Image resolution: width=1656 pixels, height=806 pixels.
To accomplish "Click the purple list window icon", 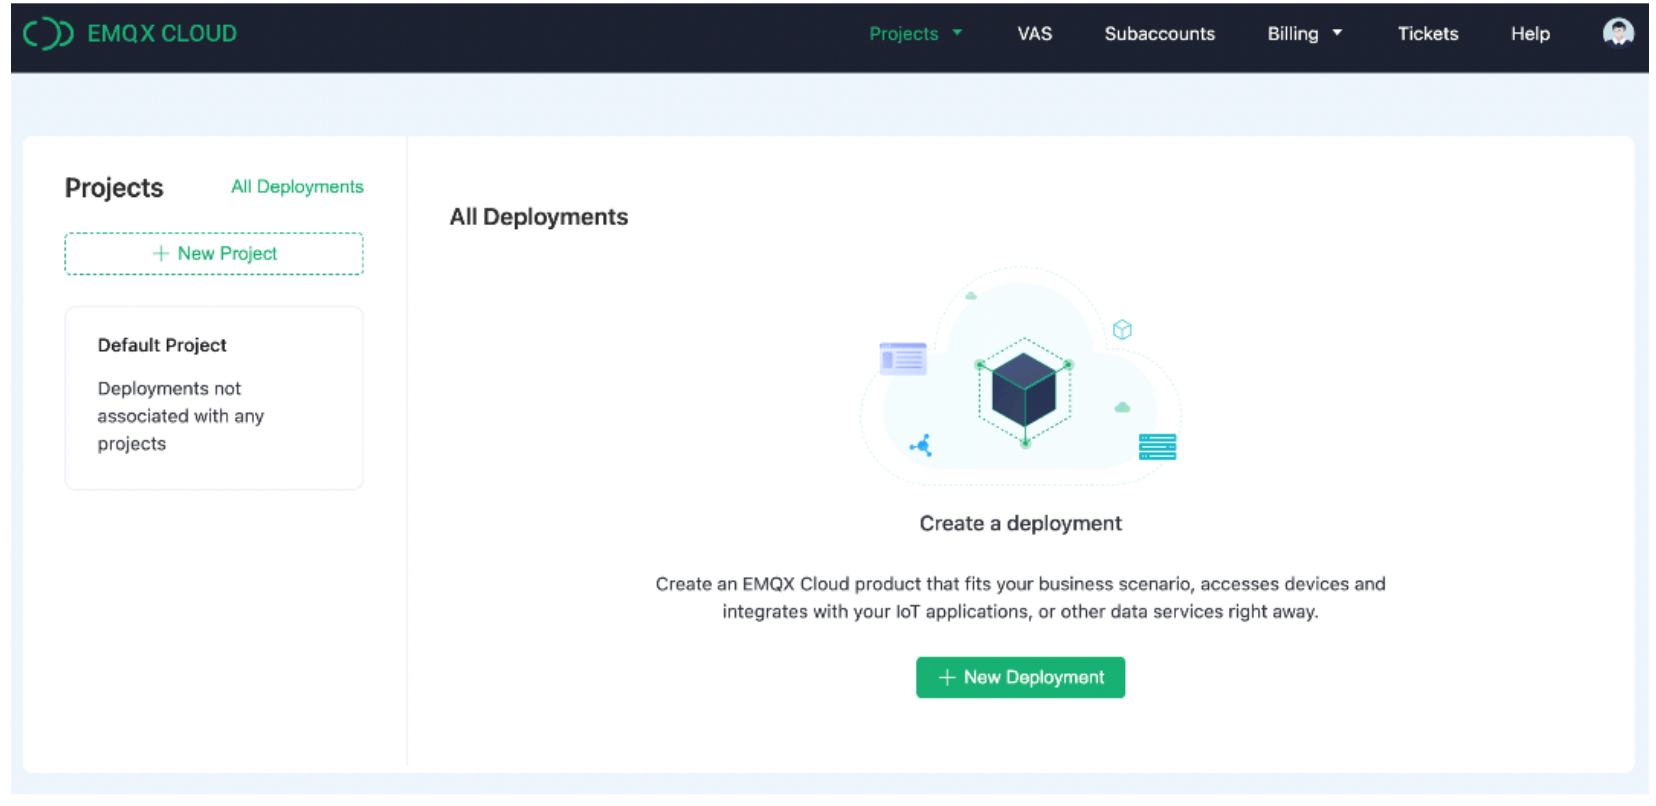I will pyautogui.click(x=902, y=358).
